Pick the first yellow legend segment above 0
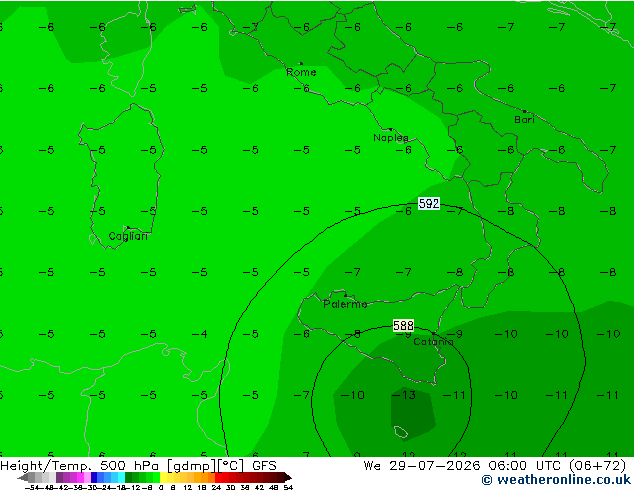 [163, 478]
